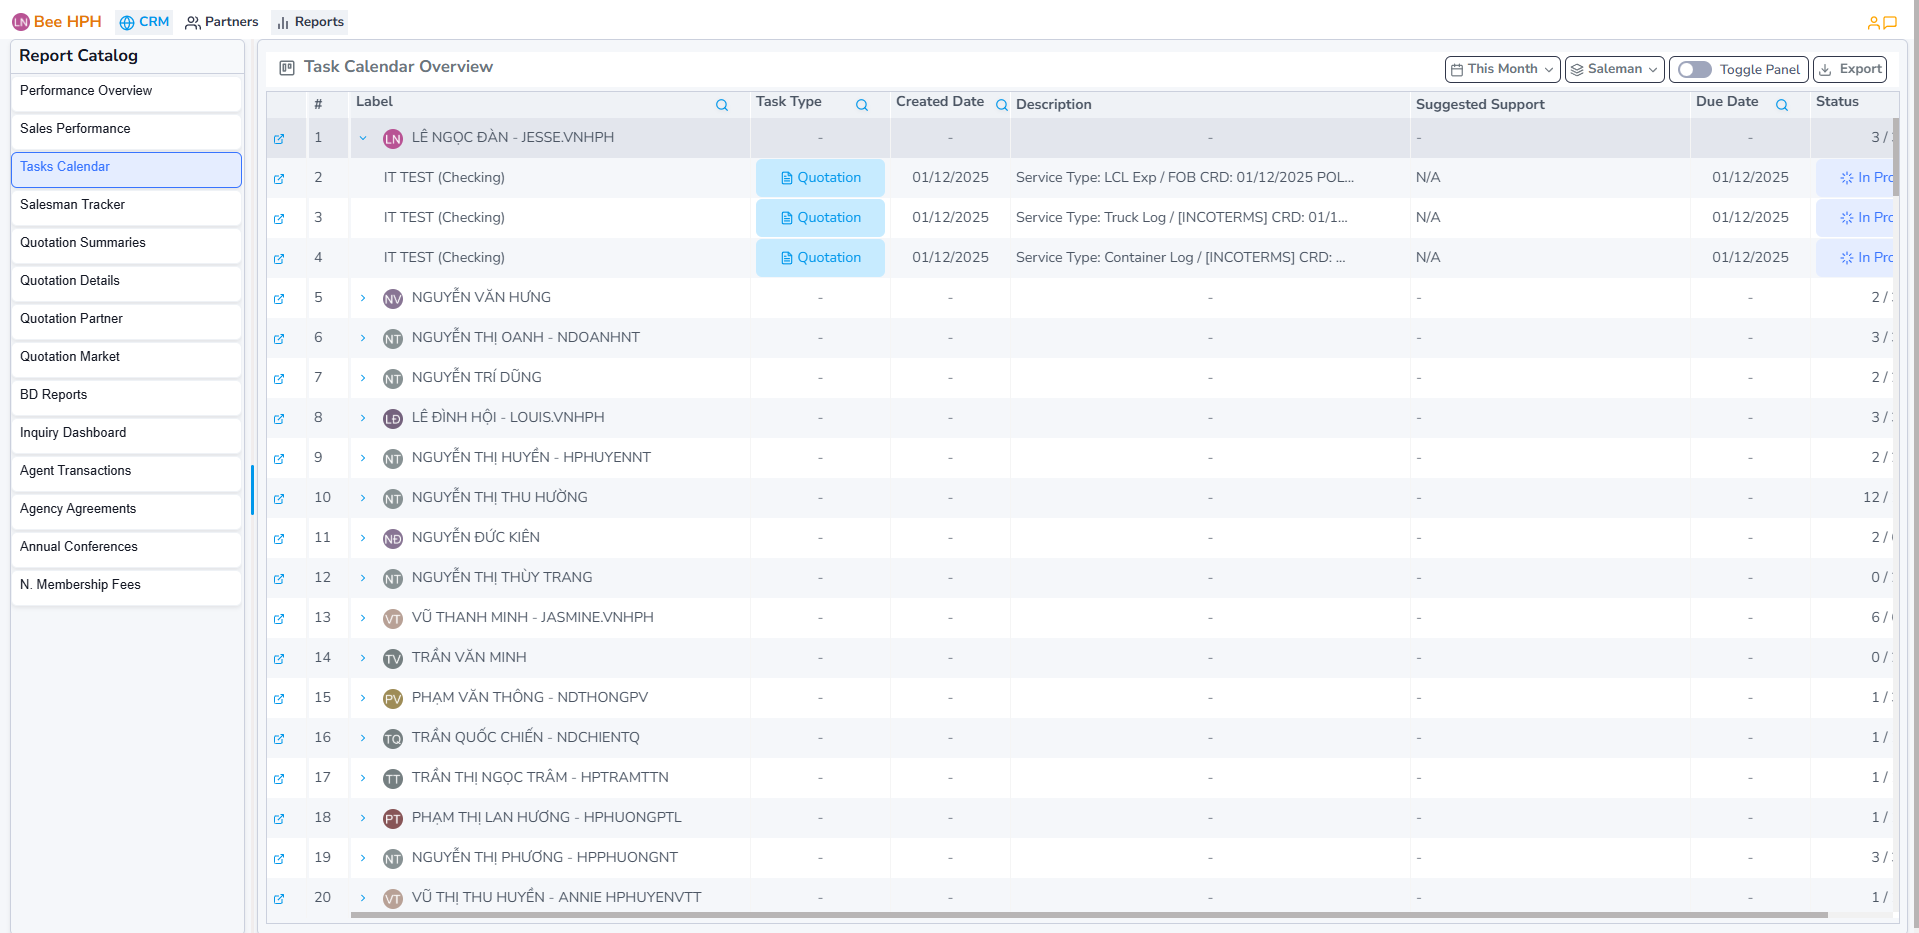Screen dimensions: 1919x933
Task: Click the LN avatar of LÊ NGỌC ĐÀN
Action: click(391, 137)
